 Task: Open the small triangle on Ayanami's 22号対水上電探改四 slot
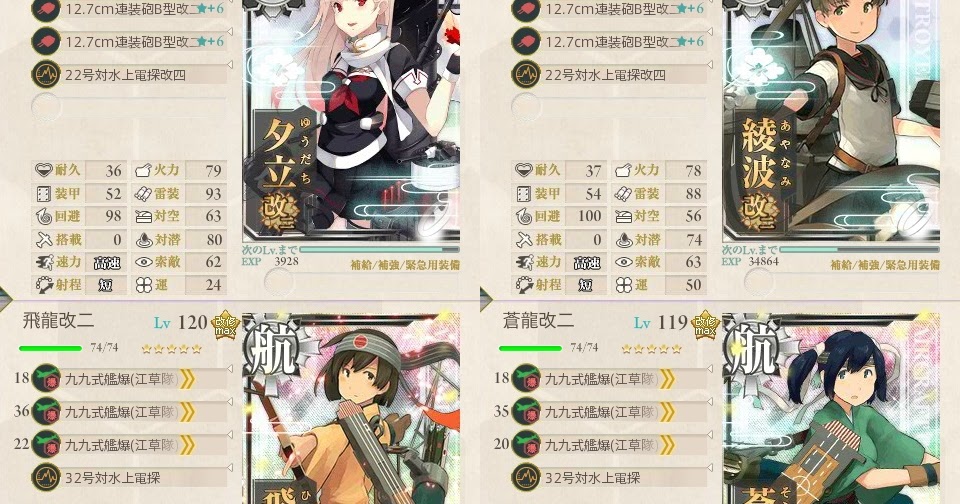pyautogui.click(x=710, y=64)
